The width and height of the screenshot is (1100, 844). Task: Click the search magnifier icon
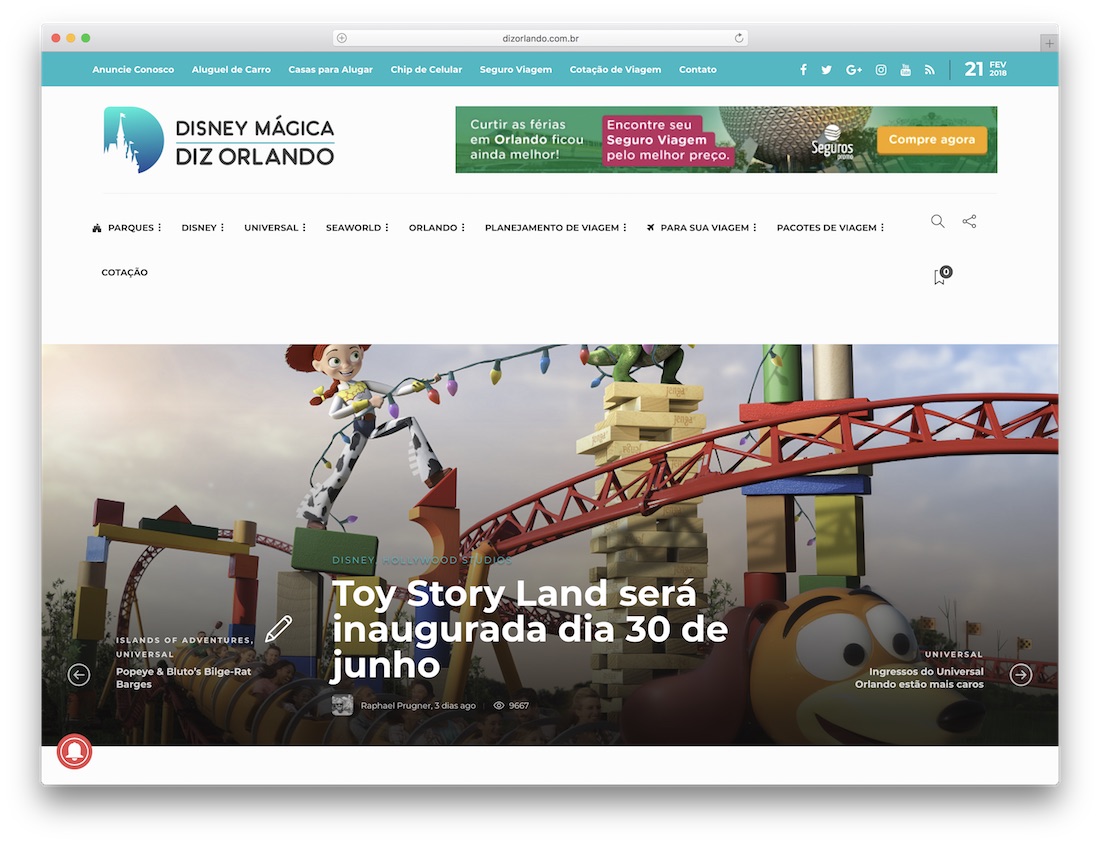pos(937,221)
